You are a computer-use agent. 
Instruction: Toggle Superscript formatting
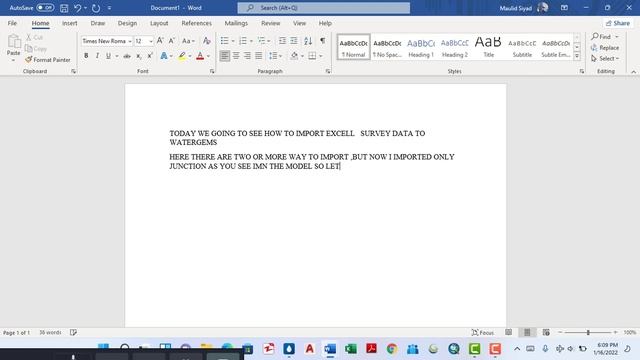point(150,56)
